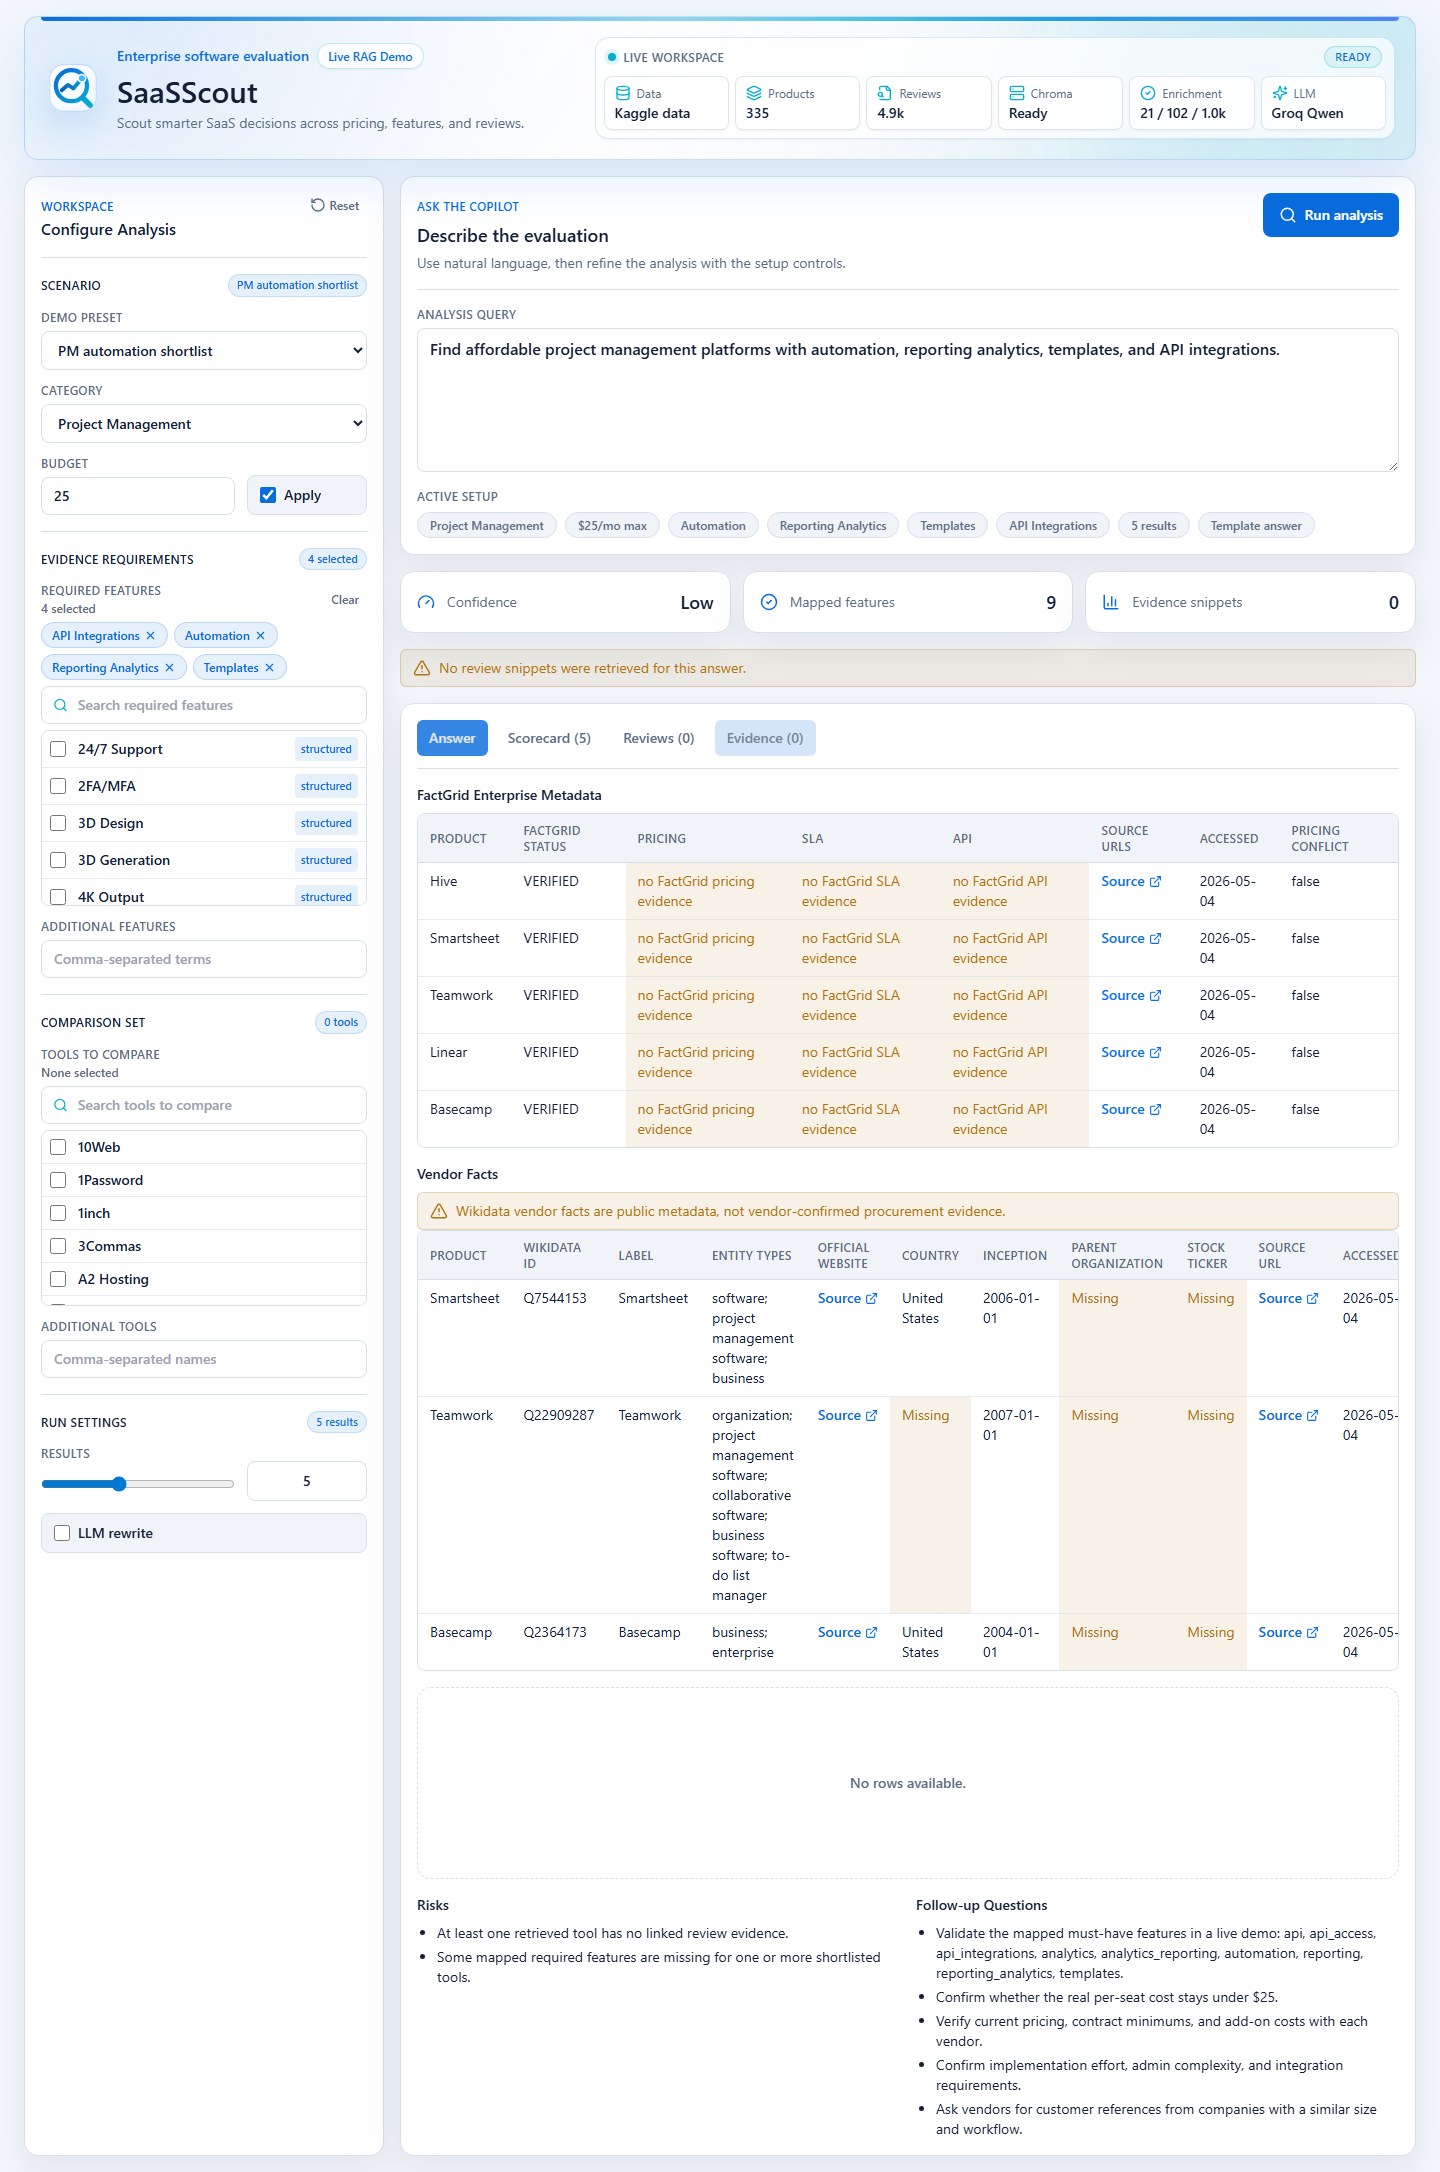Check the 3Commas tool

(x=58, y=1246)
